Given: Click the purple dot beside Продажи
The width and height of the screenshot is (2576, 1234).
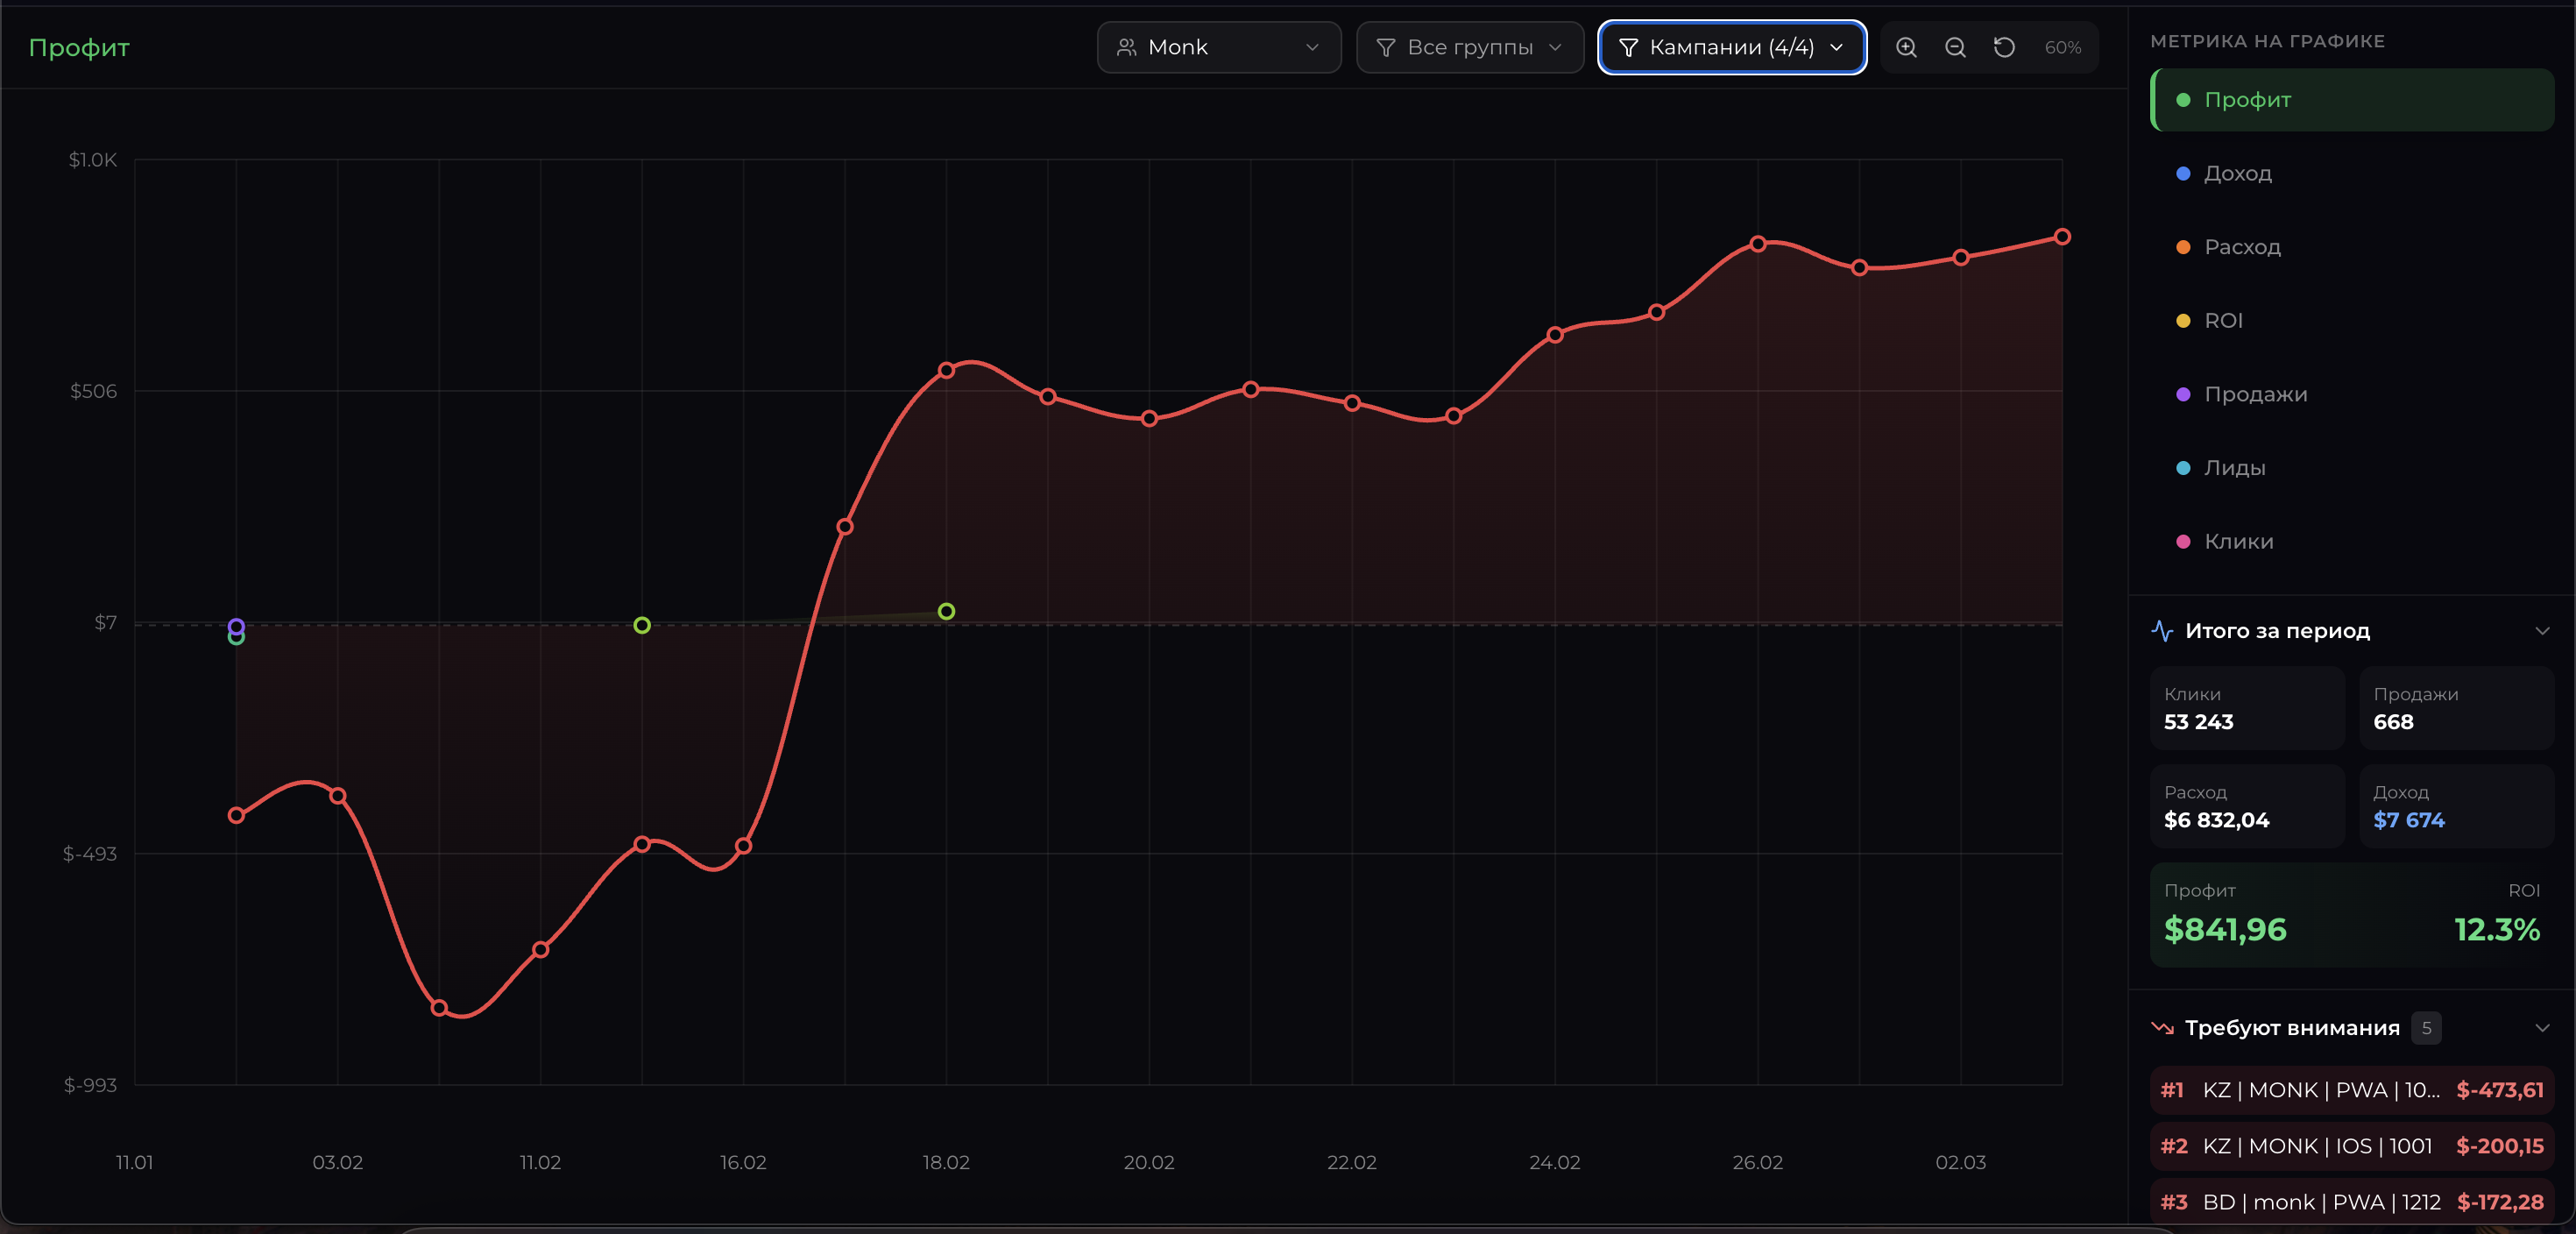Looking at the screenshot, I should 2183,394.
